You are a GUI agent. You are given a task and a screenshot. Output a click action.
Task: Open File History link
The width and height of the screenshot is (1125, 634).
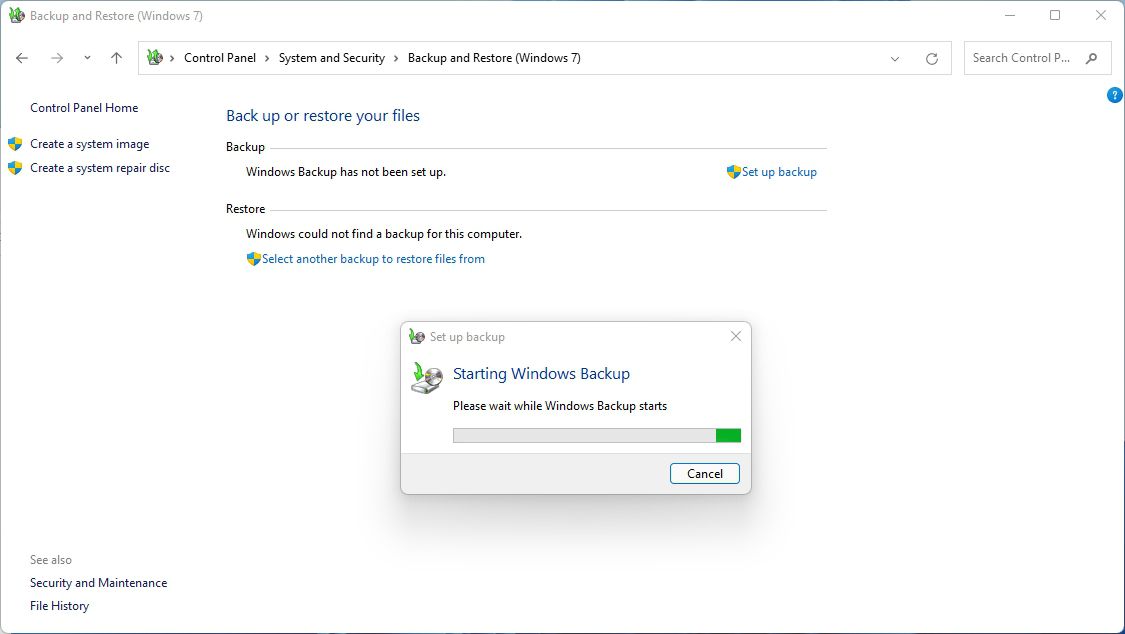[x=60, y=606]
